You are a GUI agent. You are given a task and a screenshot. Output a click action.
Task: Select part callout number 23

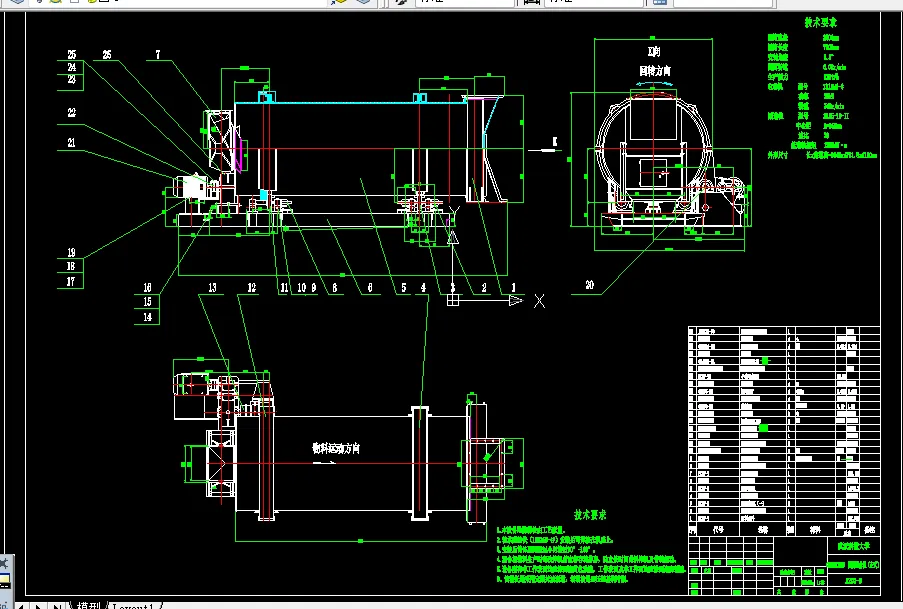71,80
